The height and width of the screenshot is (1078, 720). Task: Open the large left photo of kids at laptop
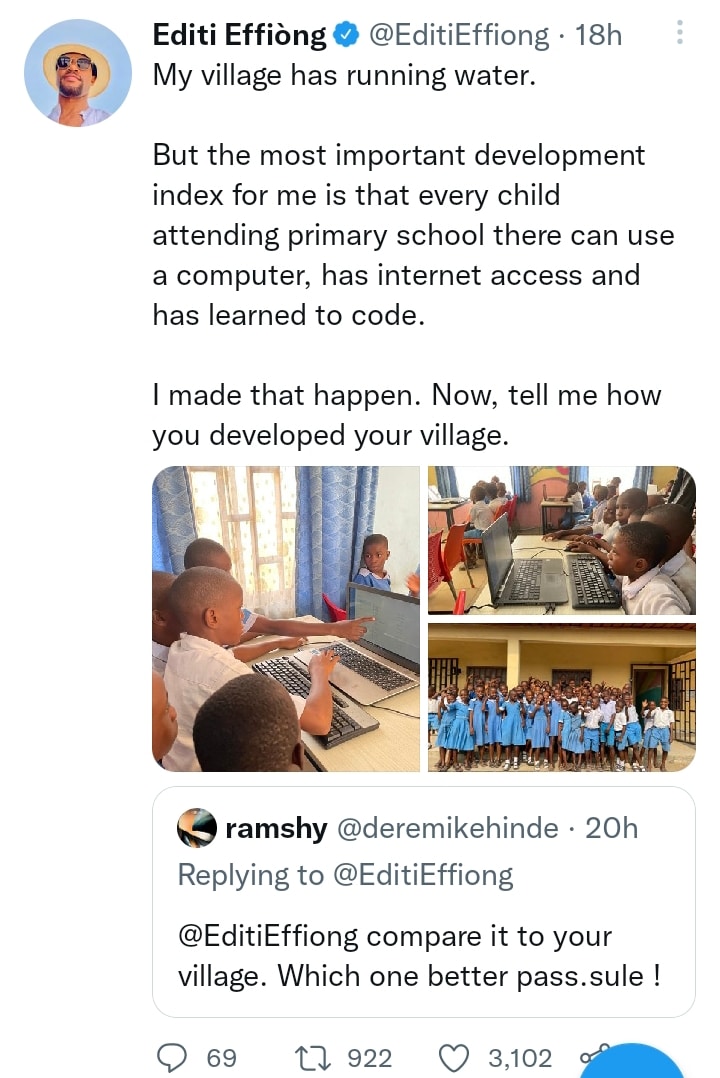286,619
